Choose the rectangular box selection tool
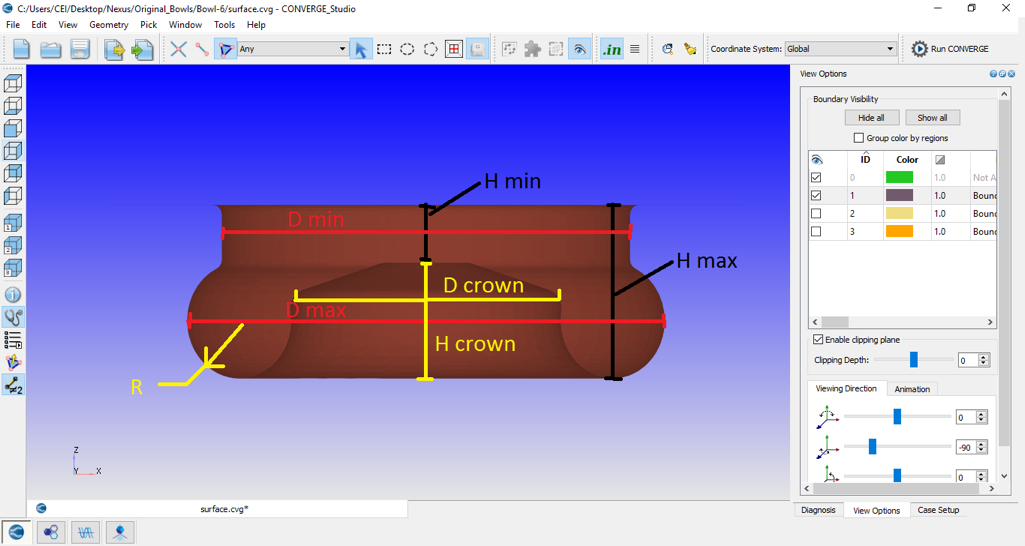Image resolution: width=1025 pixels, height=546 pixels. 384,49
